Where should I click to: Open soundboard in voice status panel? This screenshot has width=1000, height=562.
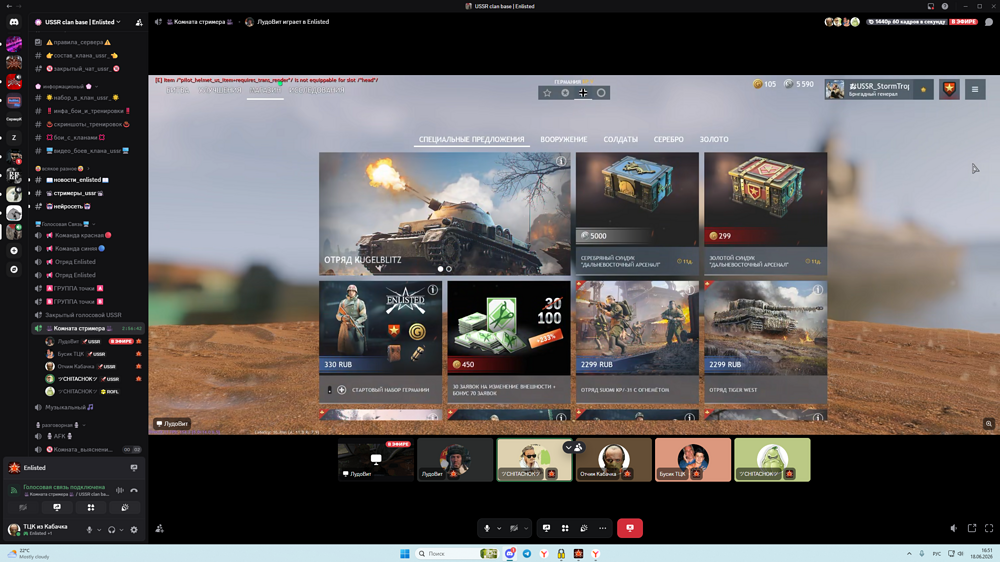(x=125, y=508)
